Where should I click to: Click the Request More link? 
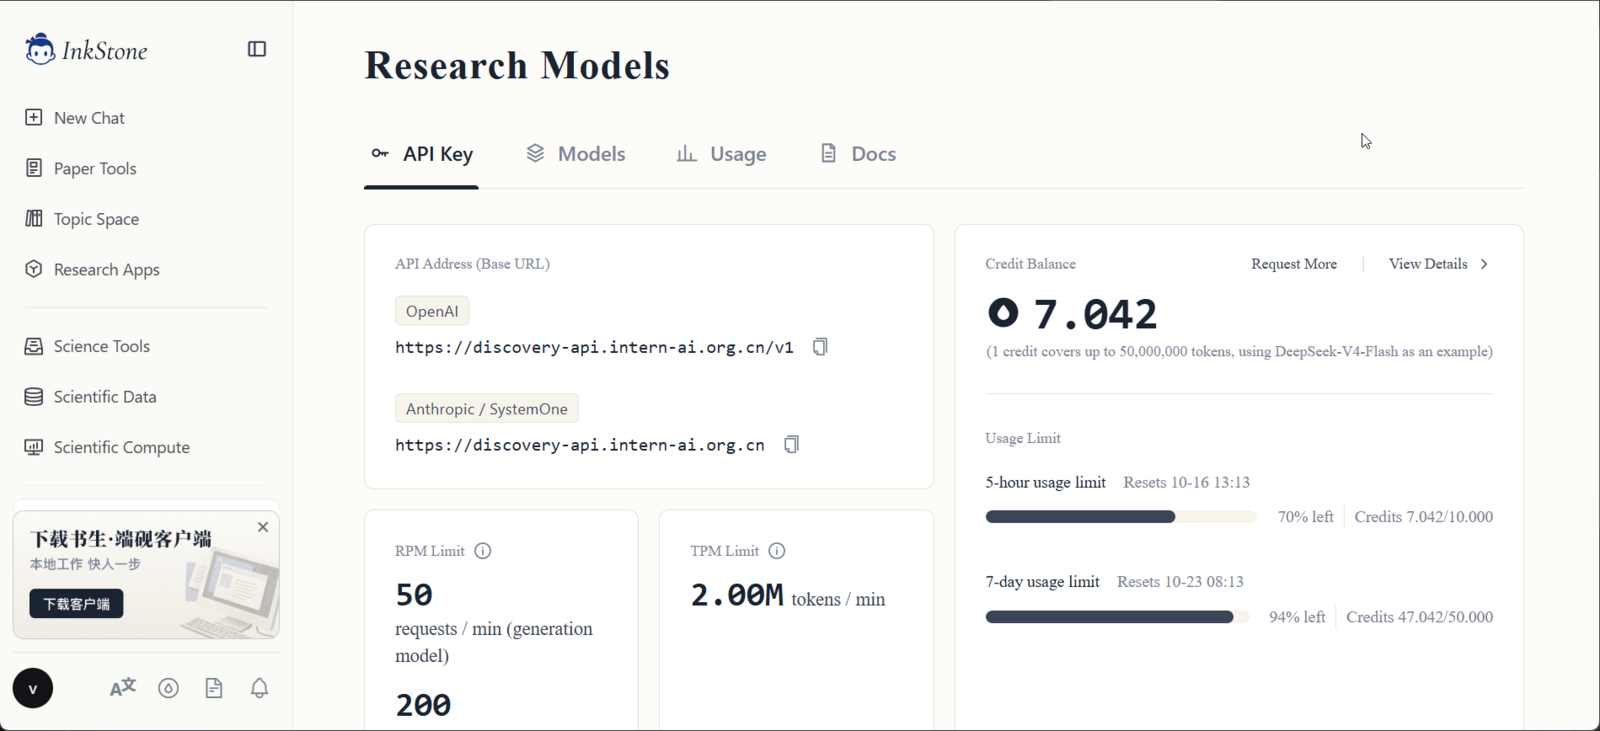(1294, 264)
